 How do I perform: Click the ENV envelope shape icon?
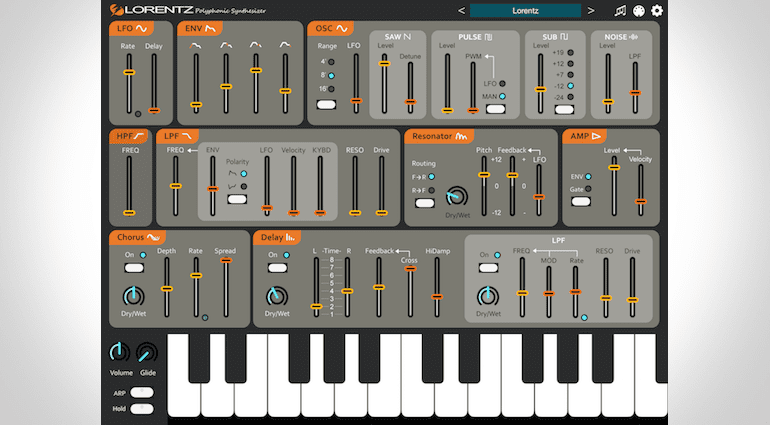(x=210, y=28)
